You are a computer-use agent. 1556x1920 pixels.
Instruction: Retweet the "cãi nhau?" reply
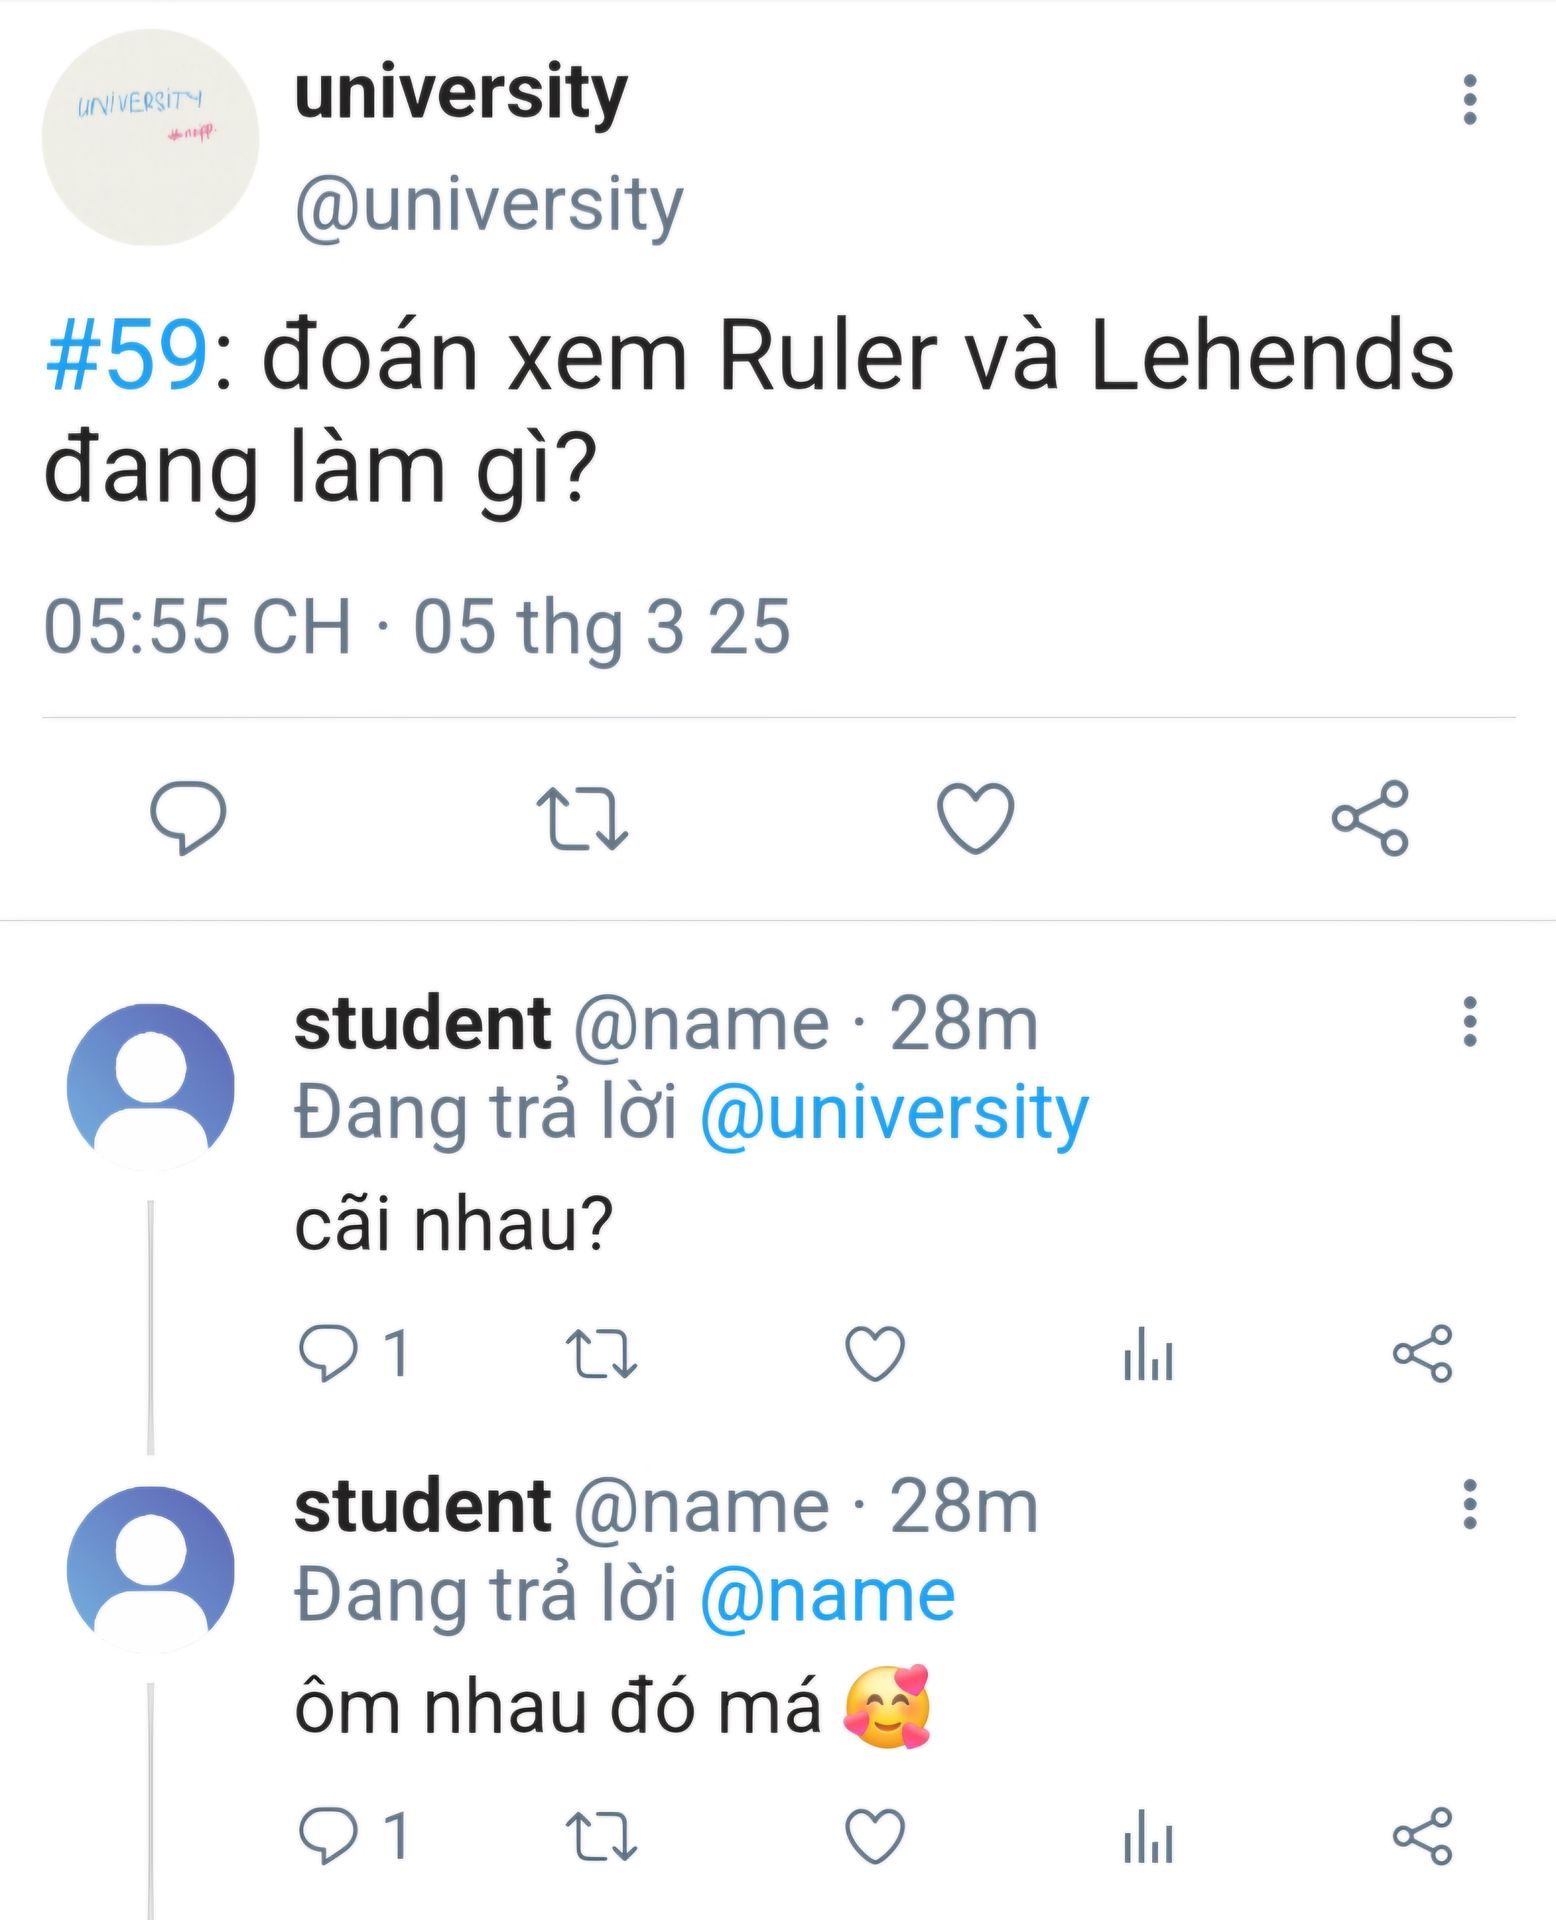pos(601,1353)
